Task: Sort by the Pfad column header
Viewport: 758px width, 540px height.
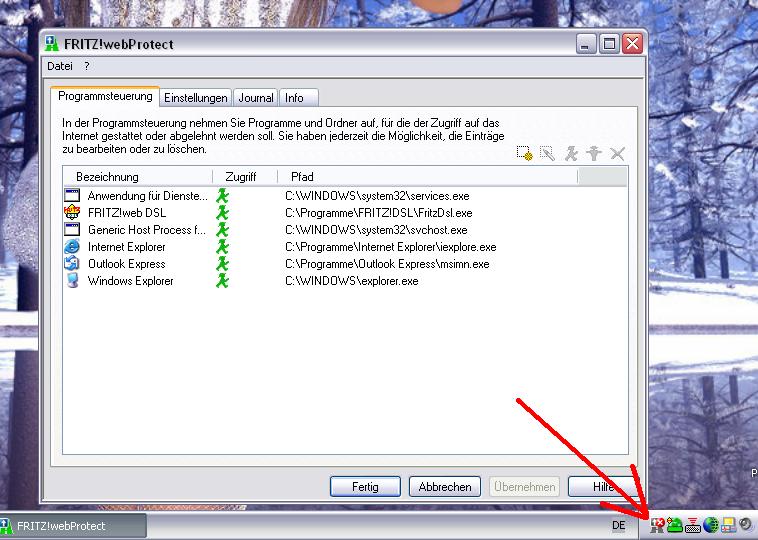Action: point(428,177)
